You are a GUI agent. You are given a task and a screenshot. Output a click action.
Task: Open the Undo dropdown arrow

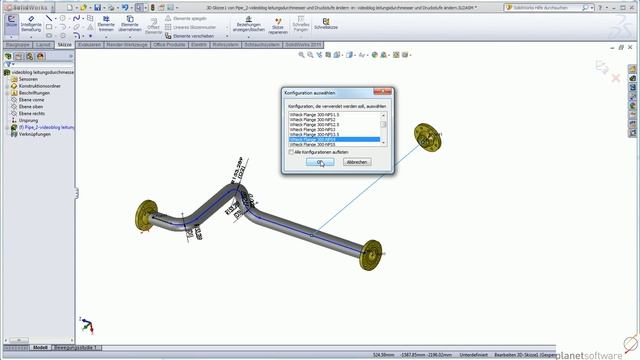(131, 8)
